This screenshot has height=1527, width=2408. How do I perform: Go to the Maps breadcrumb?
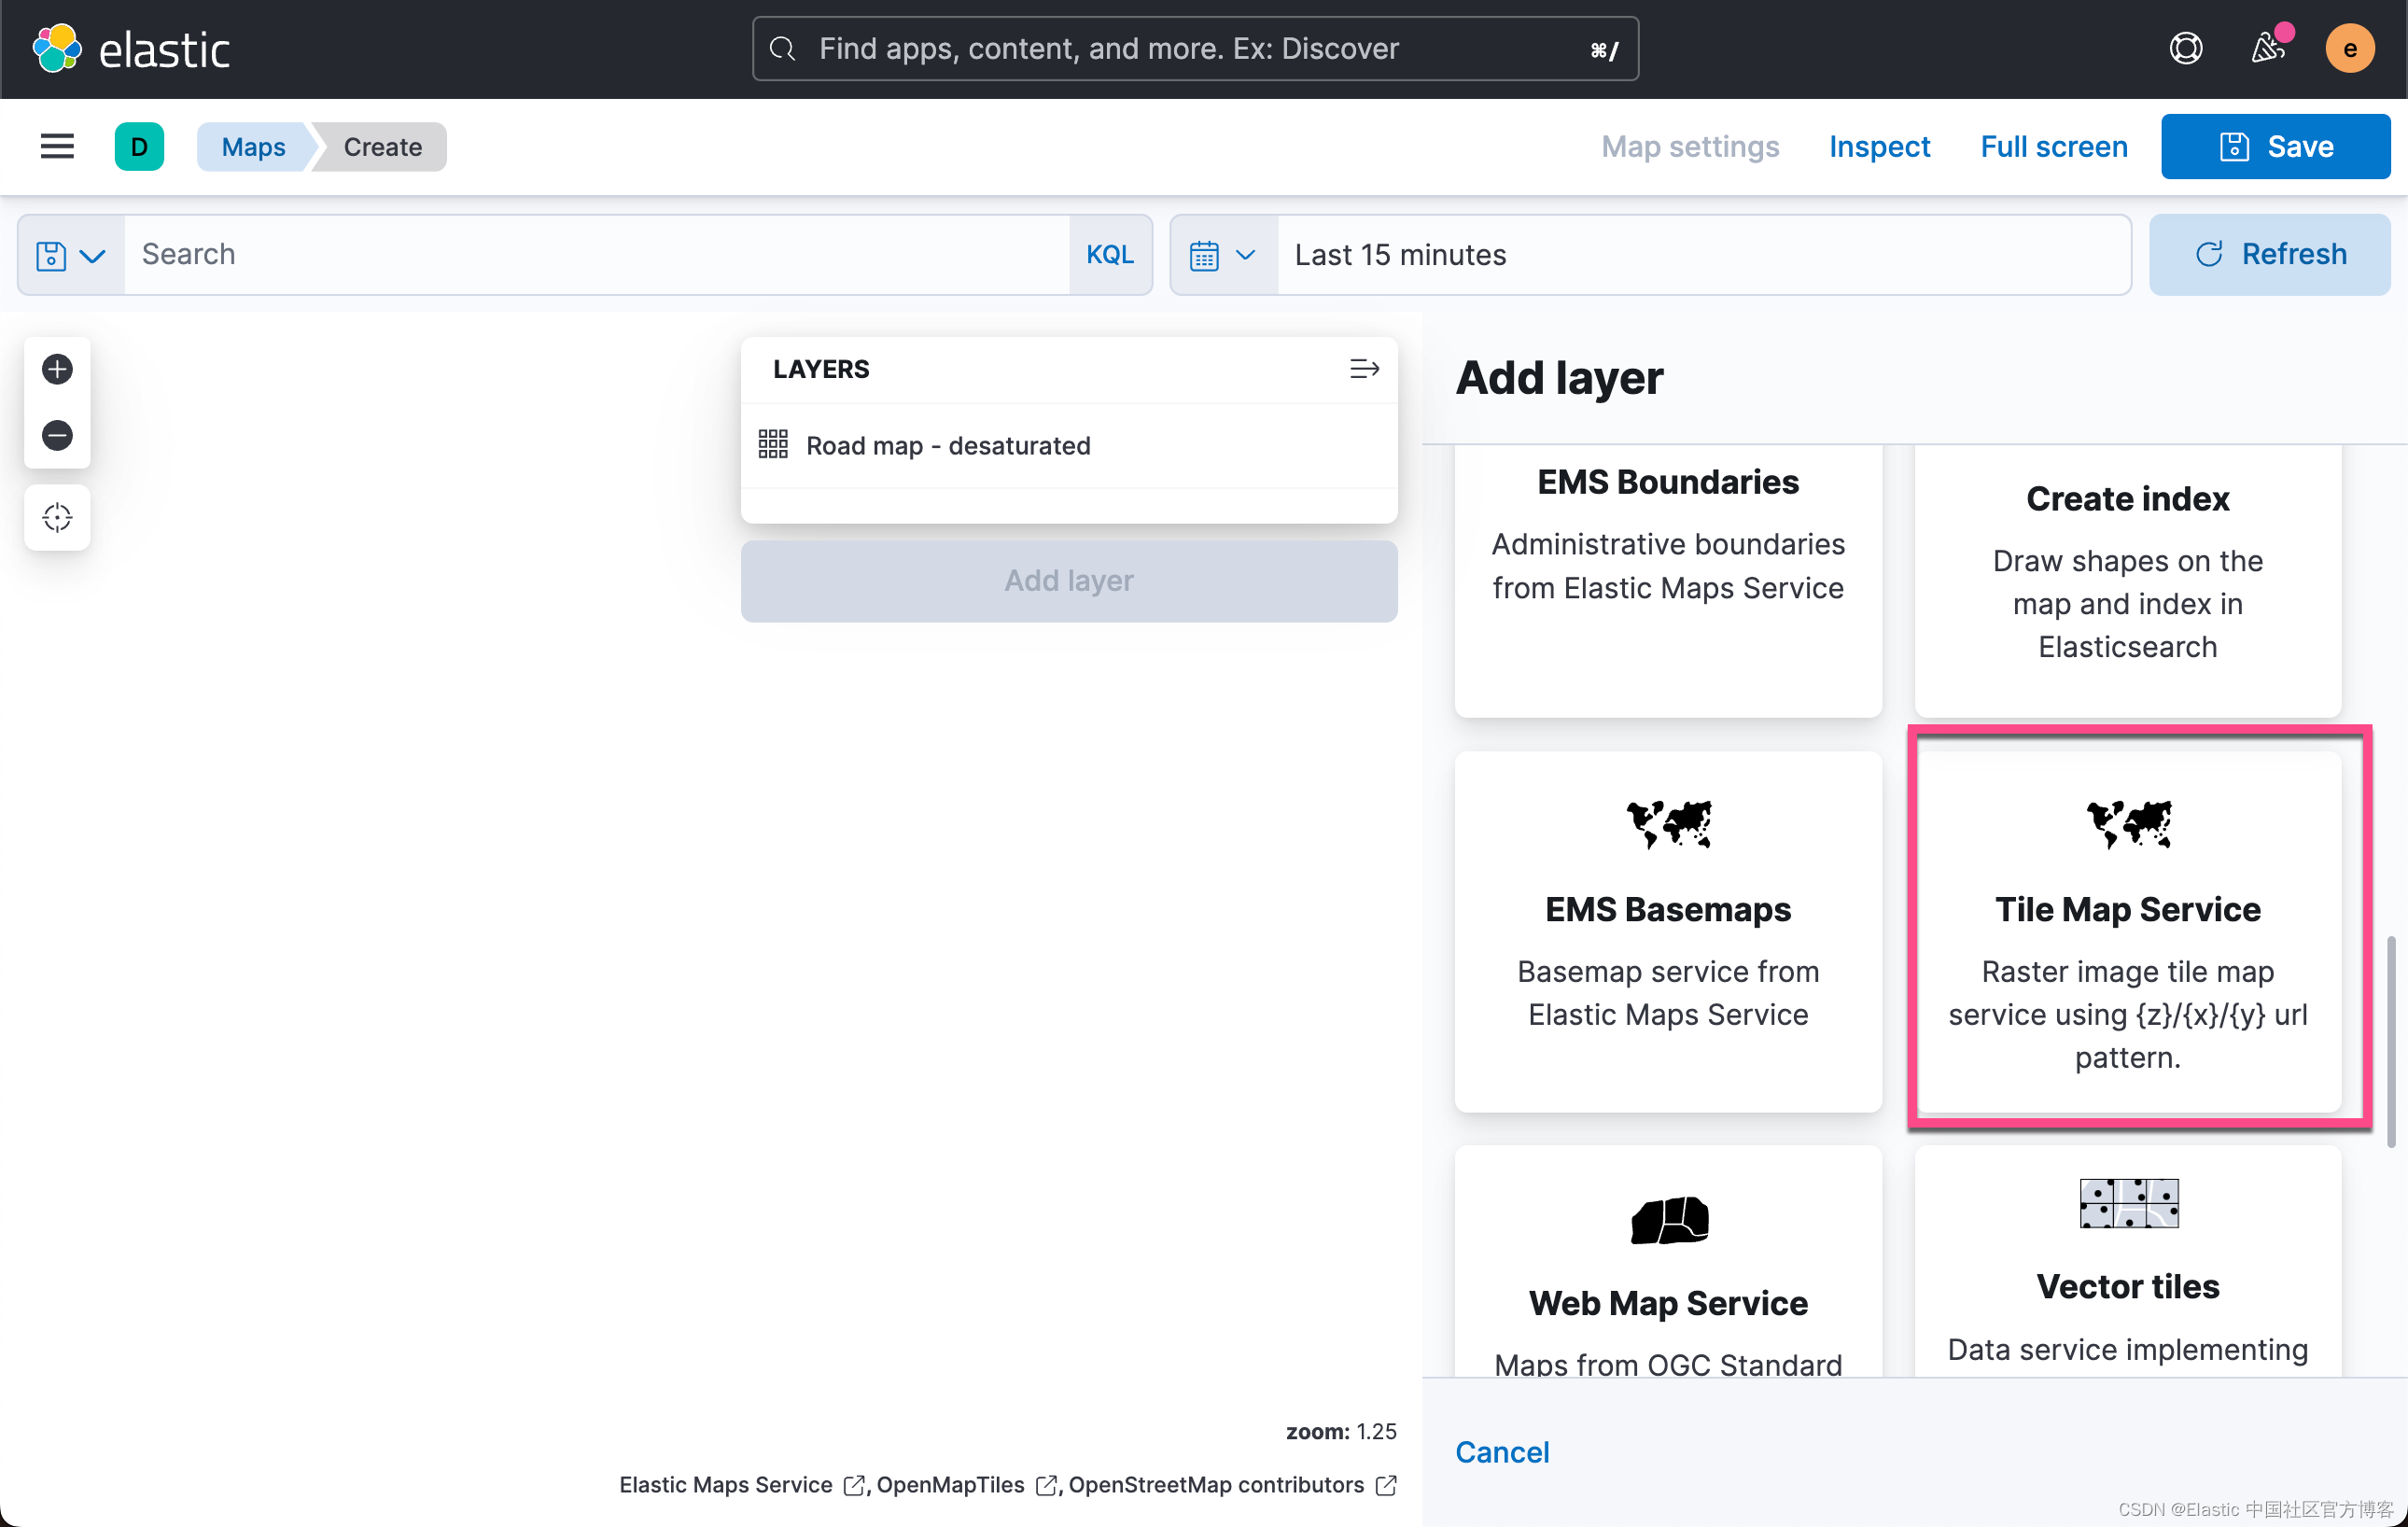coord(253,147)
